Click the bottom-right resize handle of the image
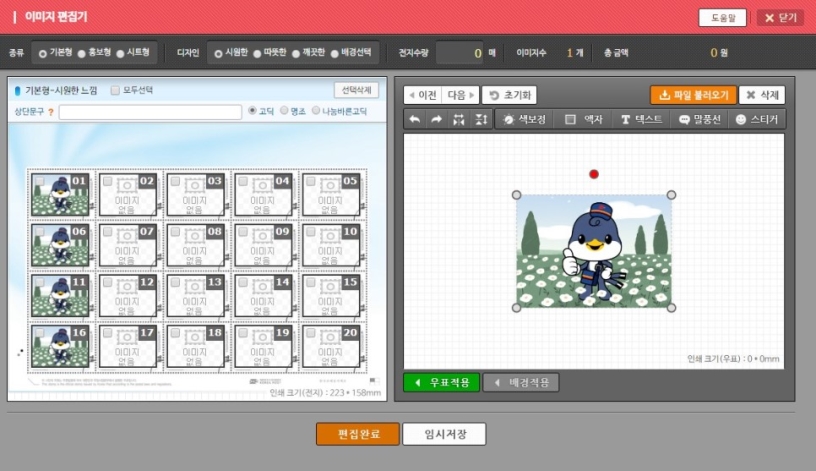 pos(671,308)
